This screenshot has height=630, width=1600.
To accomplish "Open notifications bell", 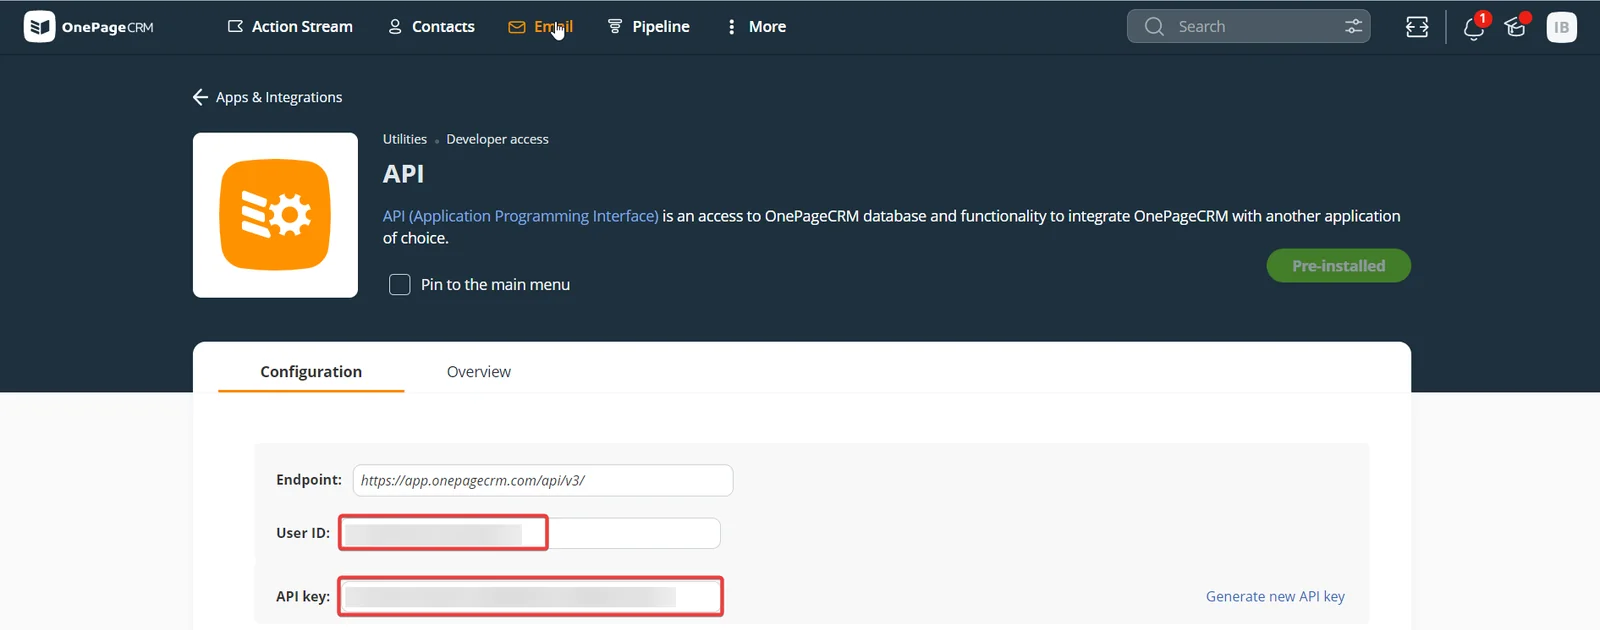I will [x=1474, y=27].
